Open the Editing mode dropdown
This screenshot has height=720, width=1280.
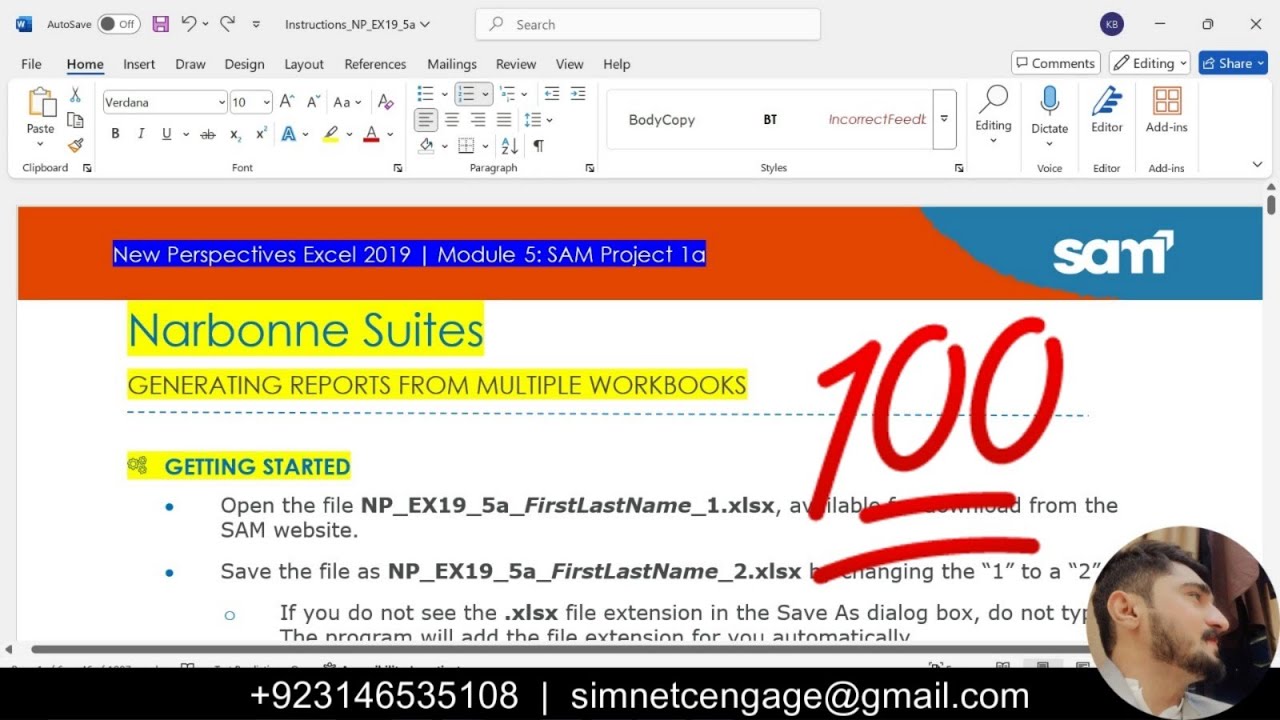(1149, 63)
